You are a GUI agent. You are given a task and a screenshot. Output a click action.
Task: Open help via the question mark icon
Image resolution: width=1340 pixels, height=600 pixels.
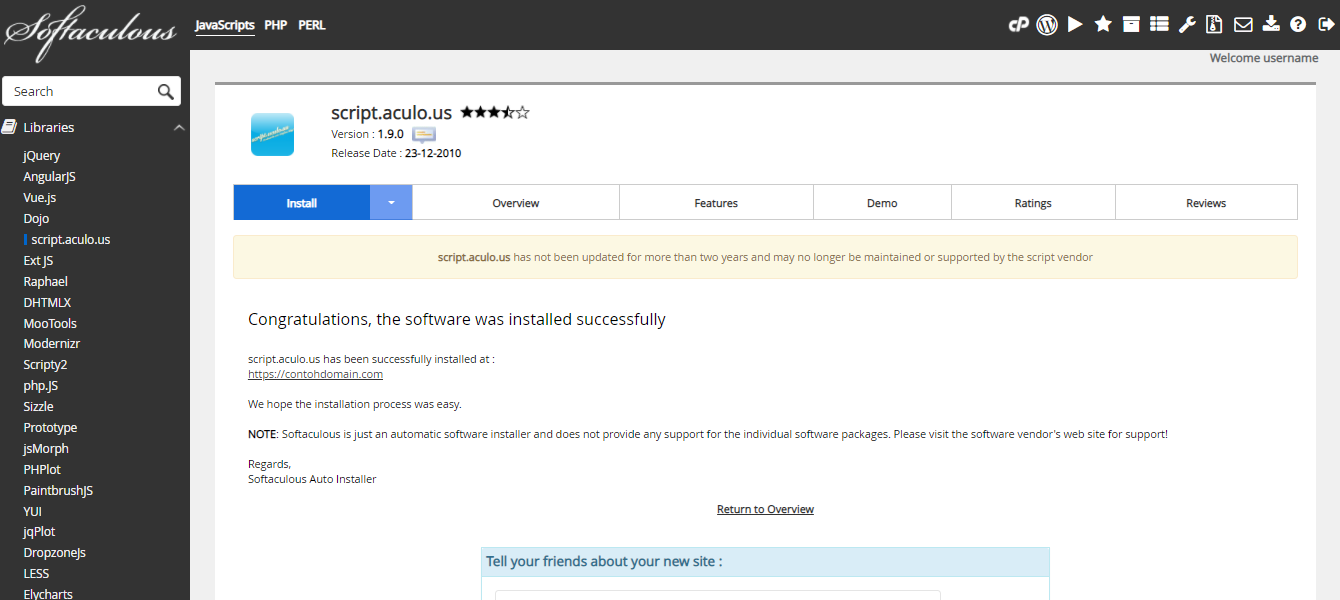[x=1298, y=25]
